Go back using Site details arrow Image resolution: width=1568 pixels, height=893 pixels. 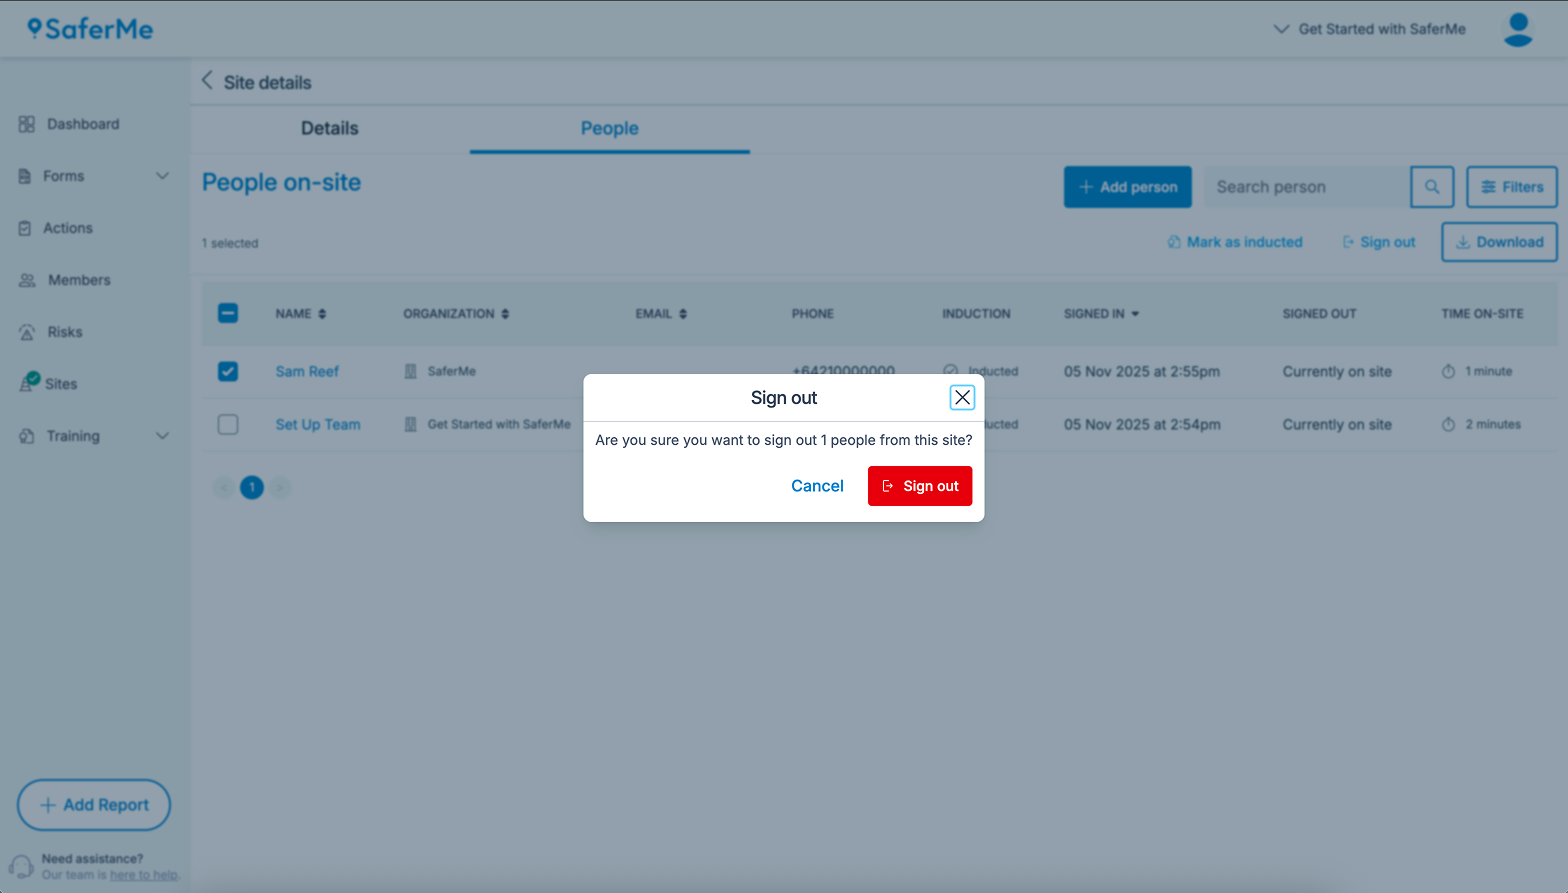(207, 81)
